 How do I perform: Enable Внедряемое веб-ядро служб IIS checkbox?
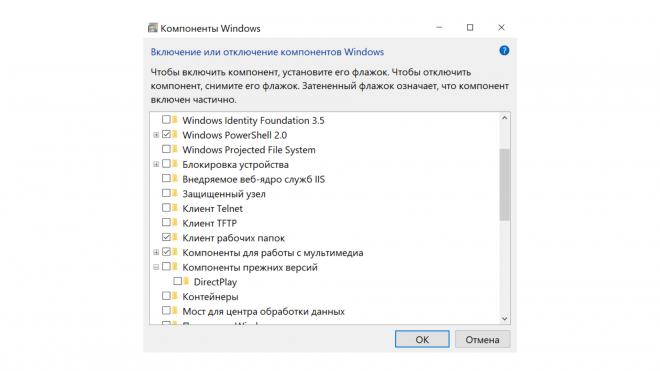pos(166,179)
